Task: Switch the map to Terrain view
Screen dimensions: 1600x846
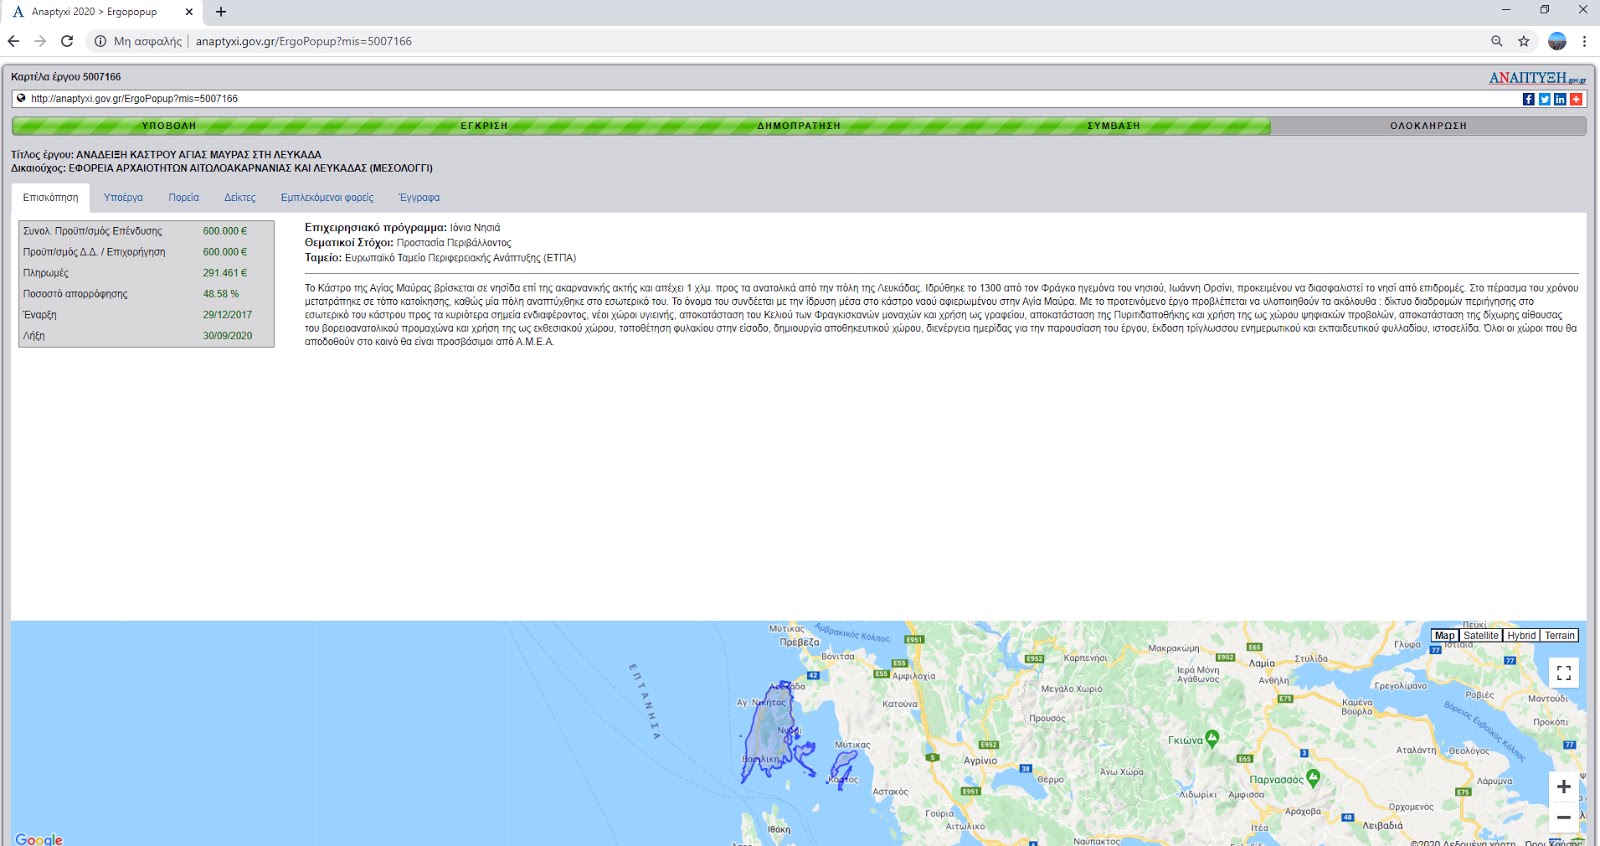Action: 1560,636
